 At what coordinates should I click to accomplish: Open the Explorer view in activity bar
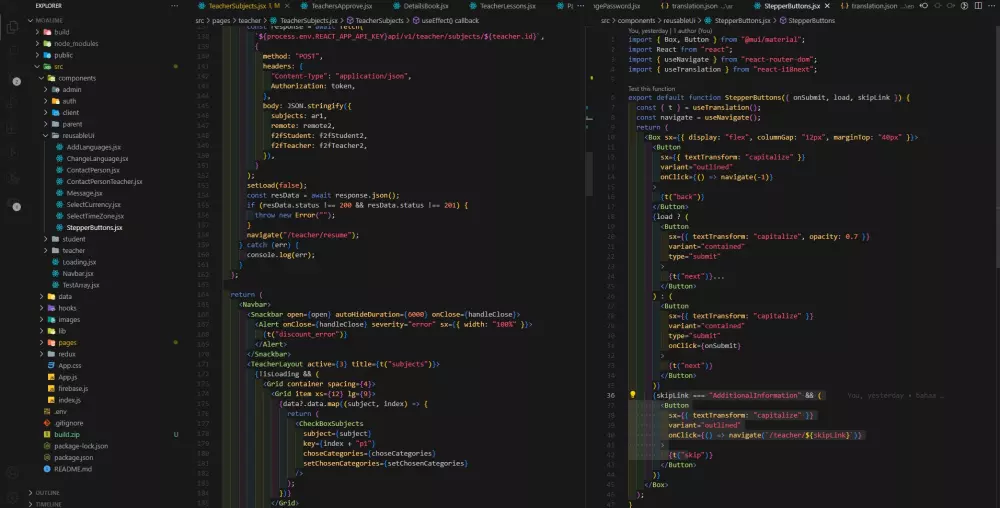point(12,27)
